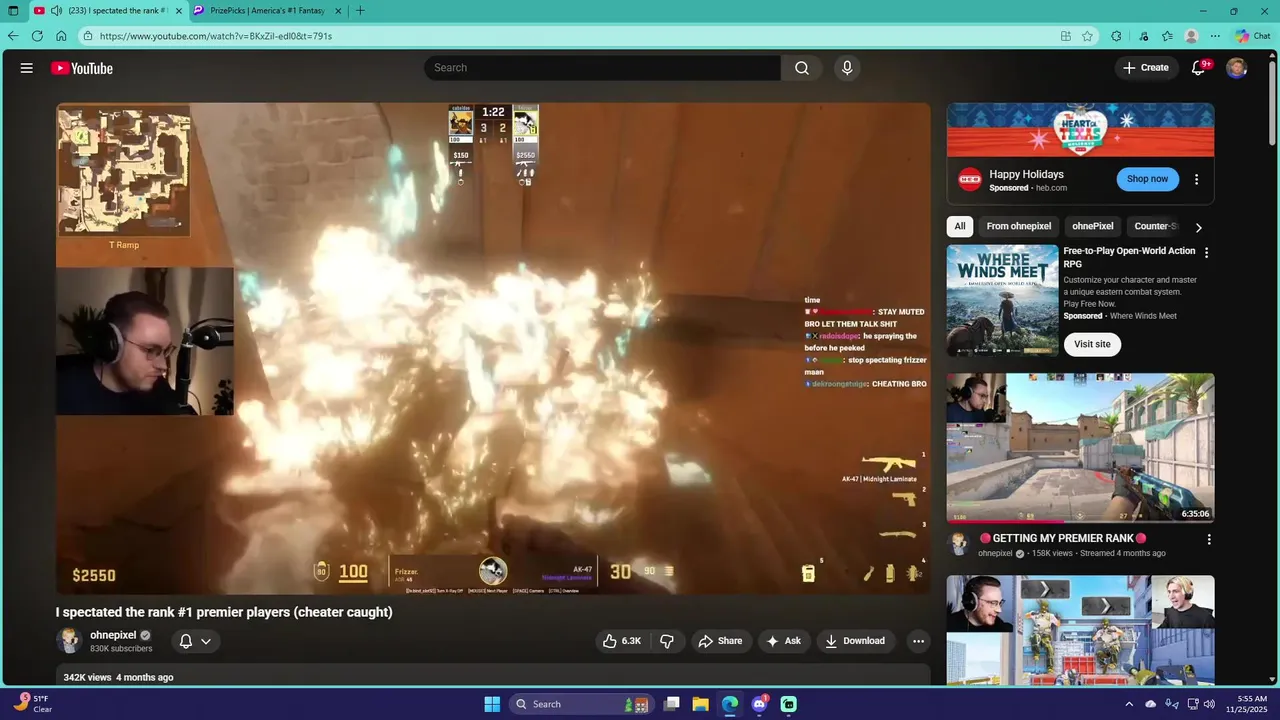The image size is (1280, 720).
Task: Show hidden system tray icons
Action: 1129,704
